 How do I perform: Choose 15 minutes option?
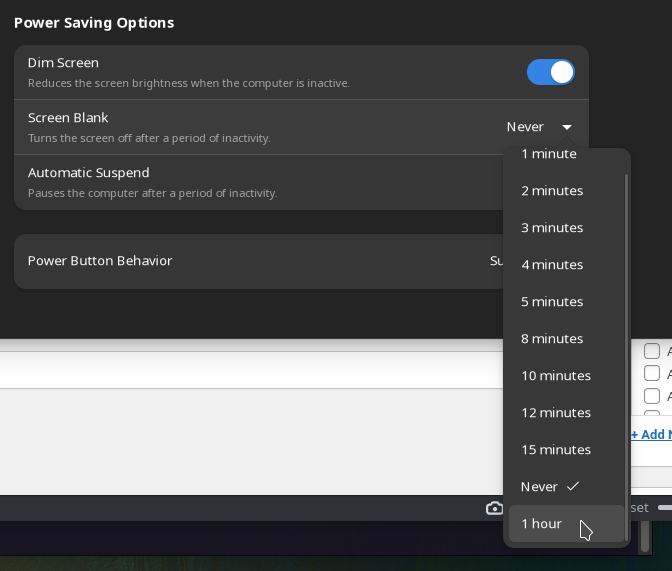(566, 450)
